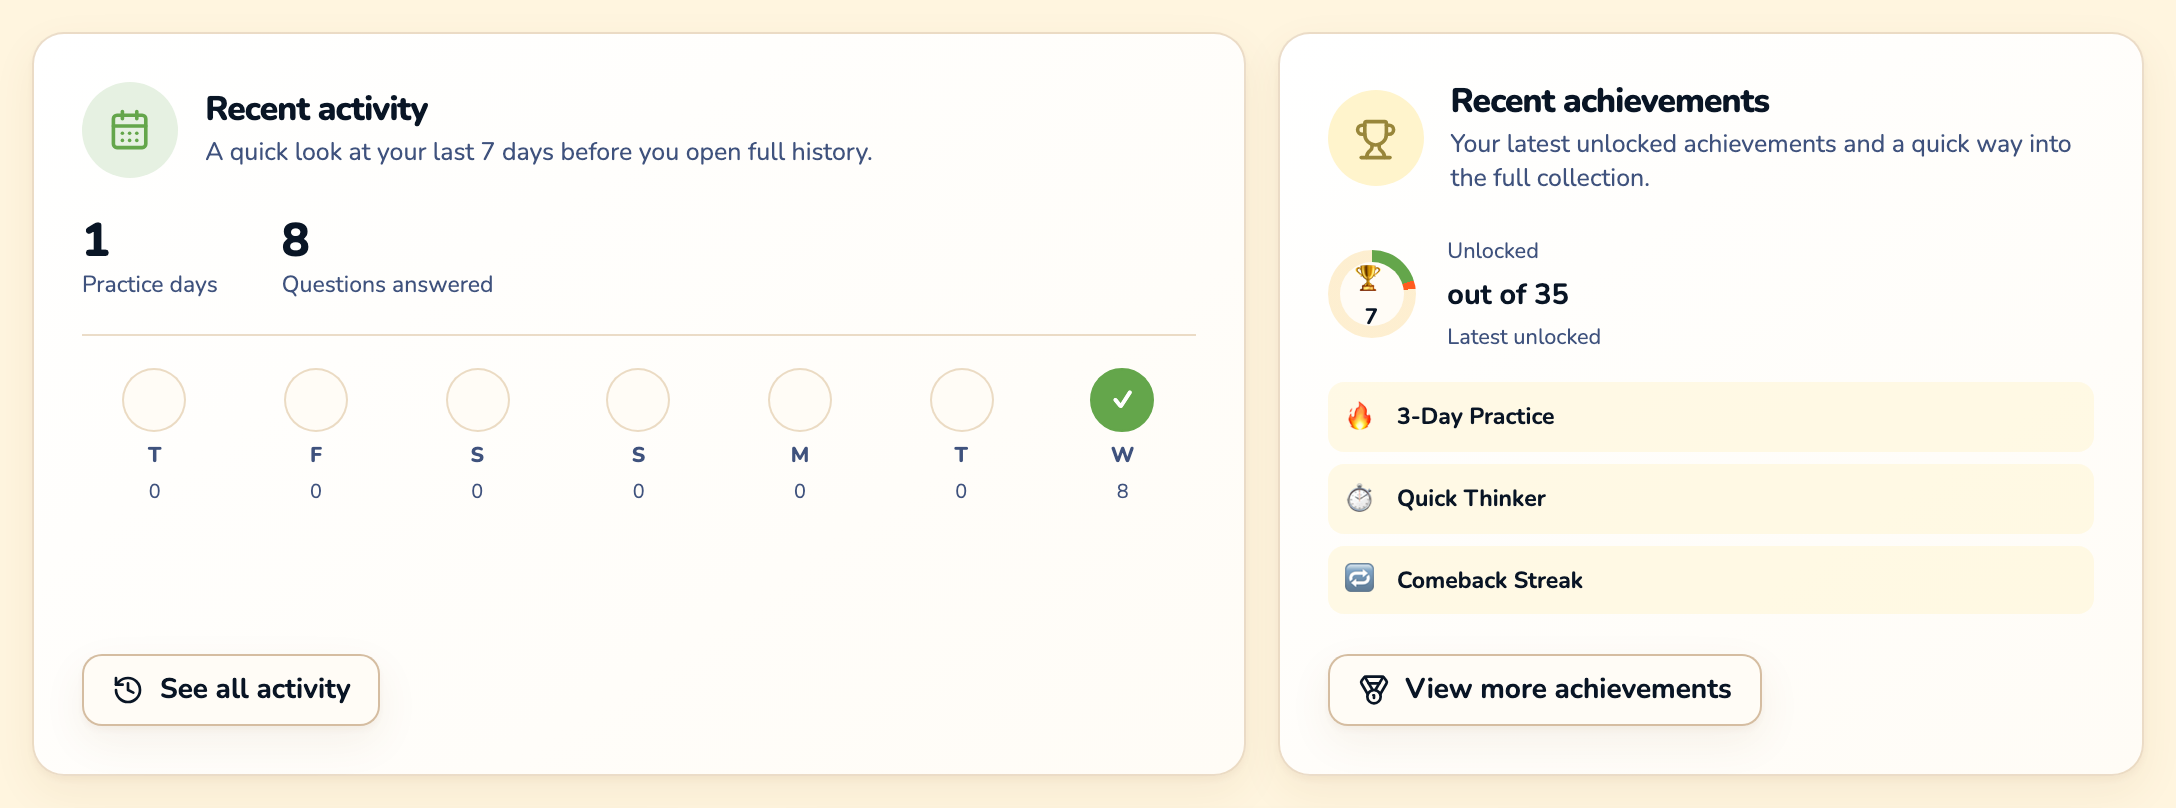The width and height of the screenshot is (2176, 808).
Task: Click the fire icon for 3-Day Practice
Action: click(x=1359, y=416)
